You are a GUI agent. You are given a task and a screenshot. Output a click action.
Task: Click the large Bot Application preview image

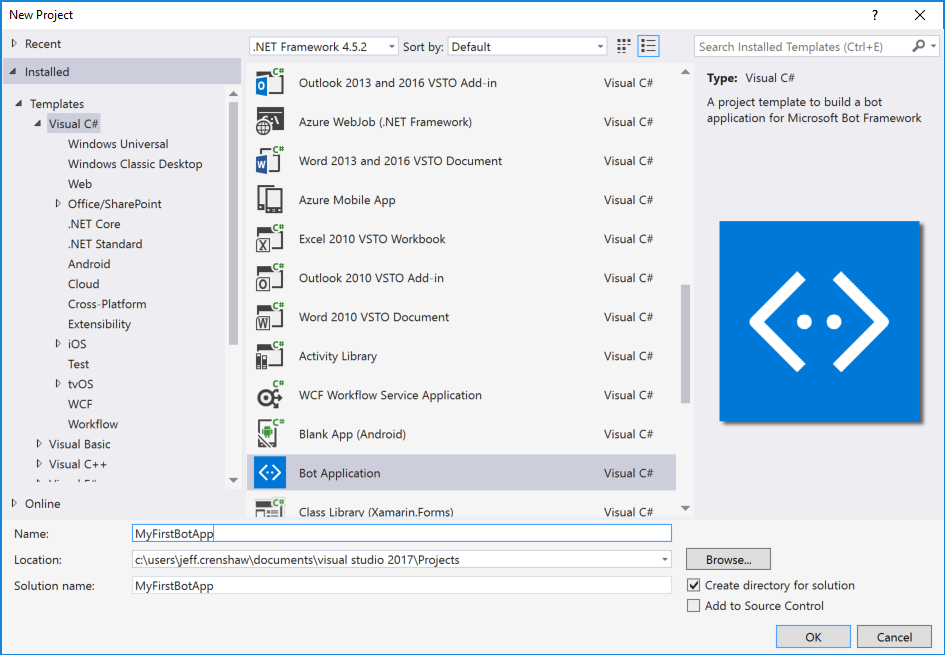pos(820,321)
